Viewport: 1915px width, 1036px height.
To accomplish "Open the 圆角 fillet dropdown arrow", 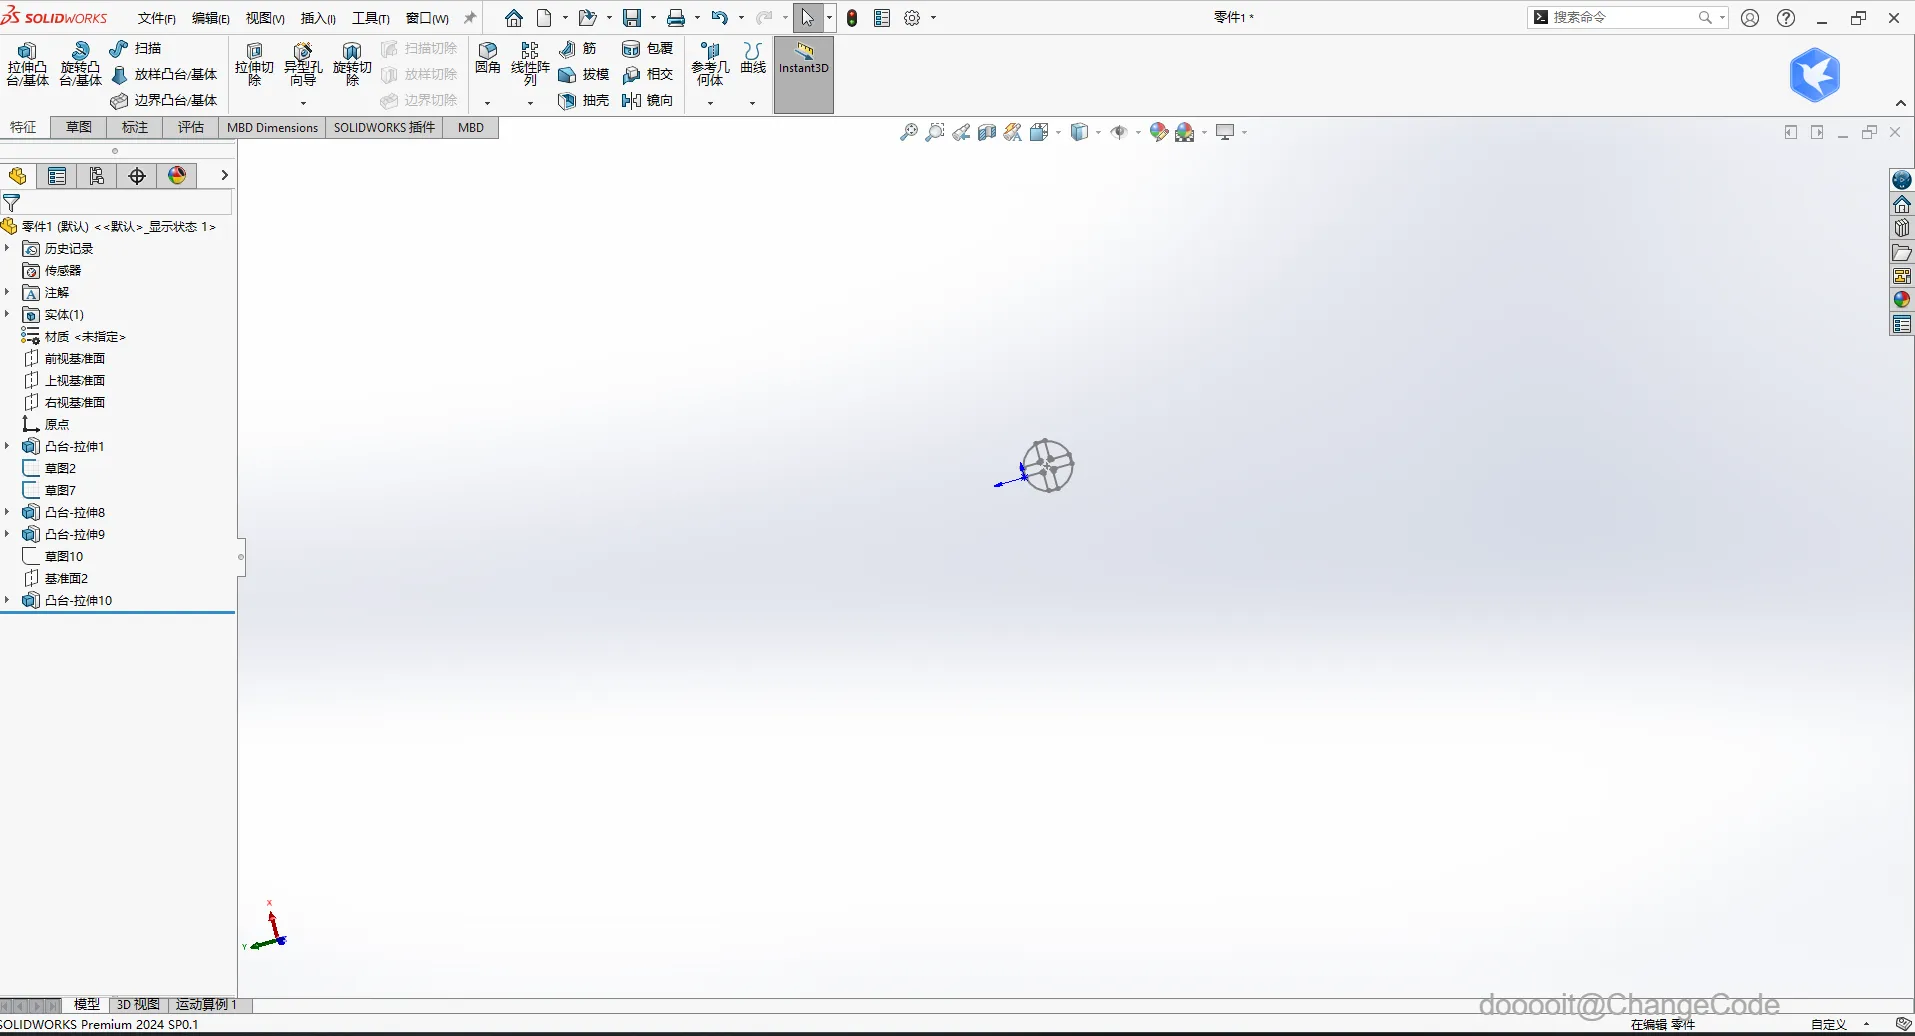I will tap(488, 102).
